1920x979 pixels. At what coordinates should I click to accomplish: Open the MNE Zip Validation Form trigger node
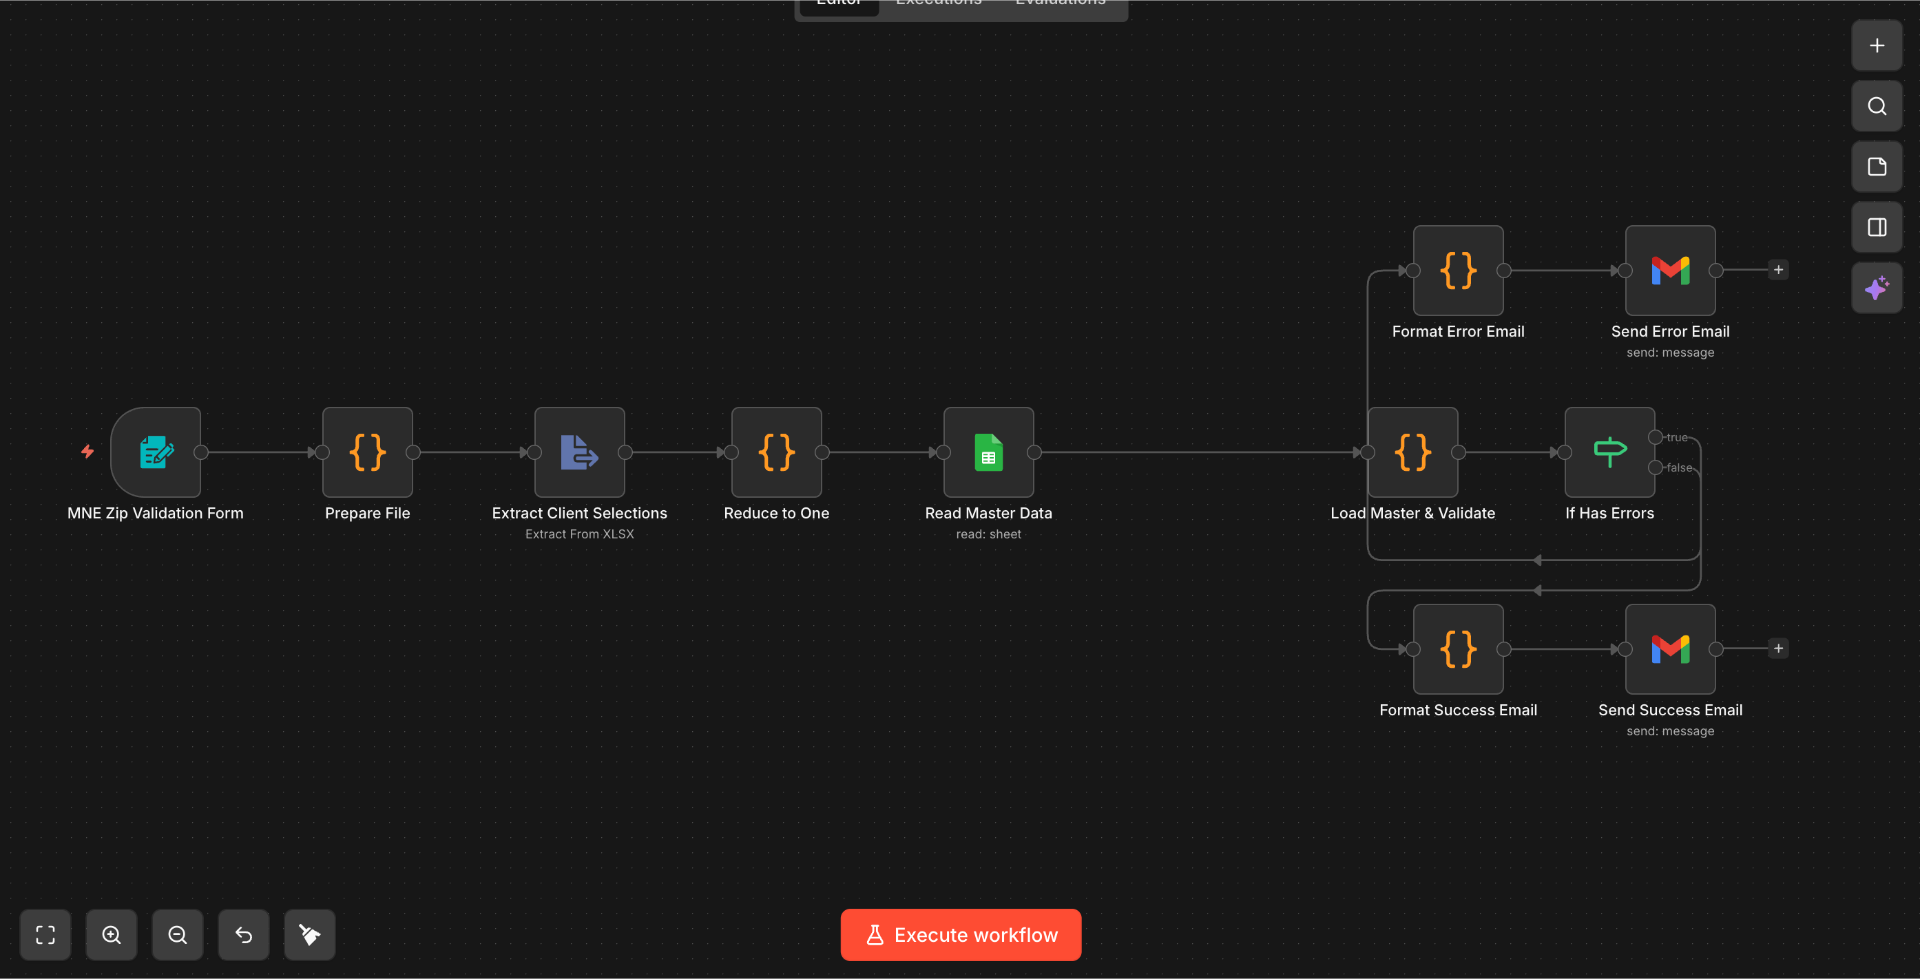156,452
